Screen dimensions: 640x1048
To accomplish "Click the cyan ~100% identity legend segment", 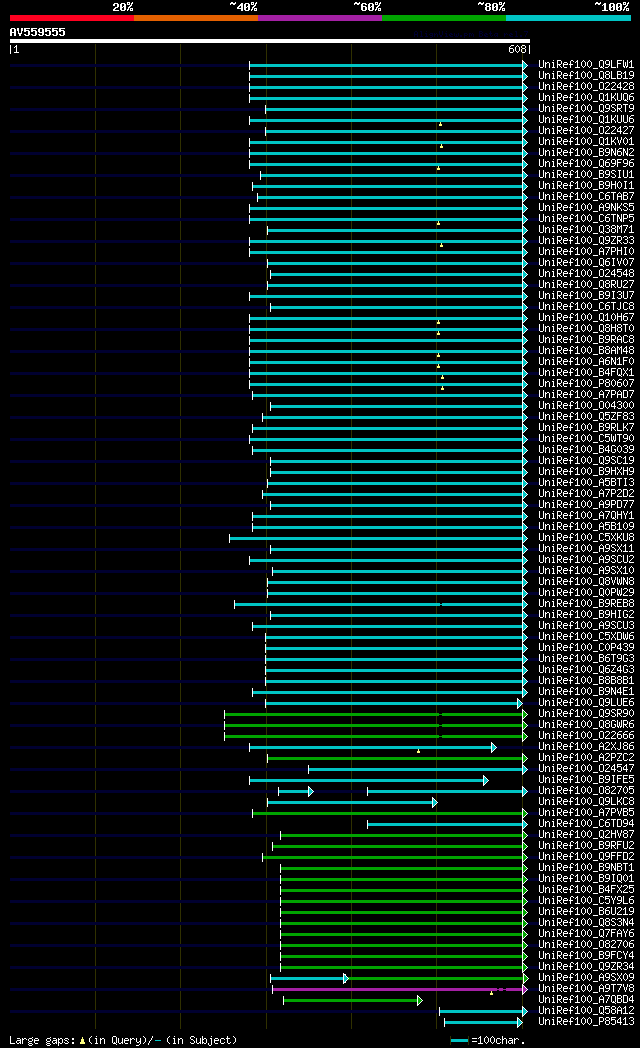I will [x=568, y=18].
